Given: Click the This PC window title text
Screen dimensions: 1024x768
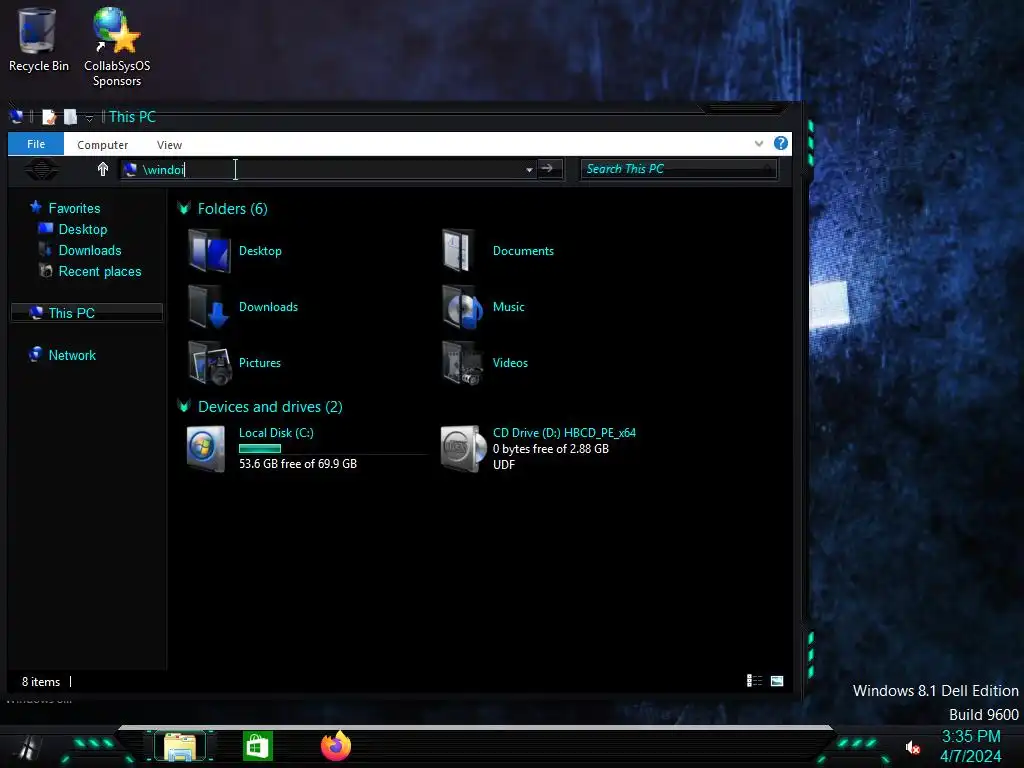Looking at the screenshot, I should [x=133, y=117].
